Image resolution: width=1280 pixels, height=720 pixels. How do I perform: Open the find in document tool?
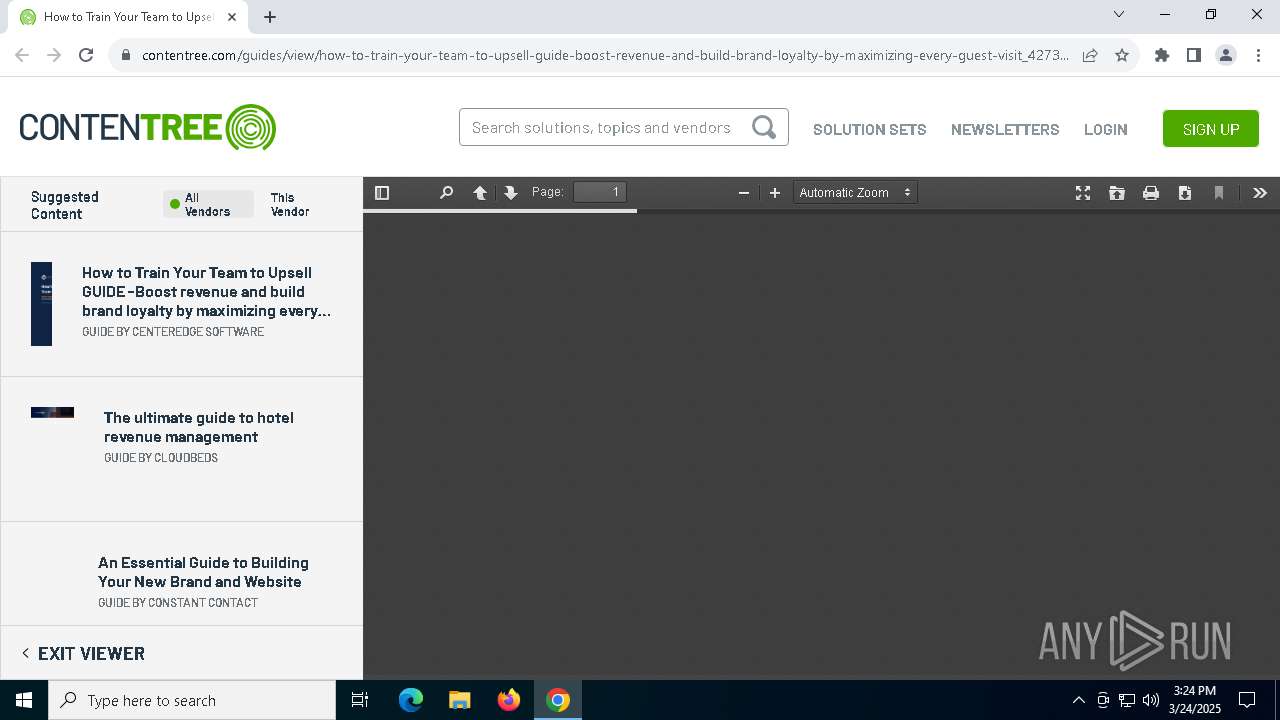click(447, 193)
